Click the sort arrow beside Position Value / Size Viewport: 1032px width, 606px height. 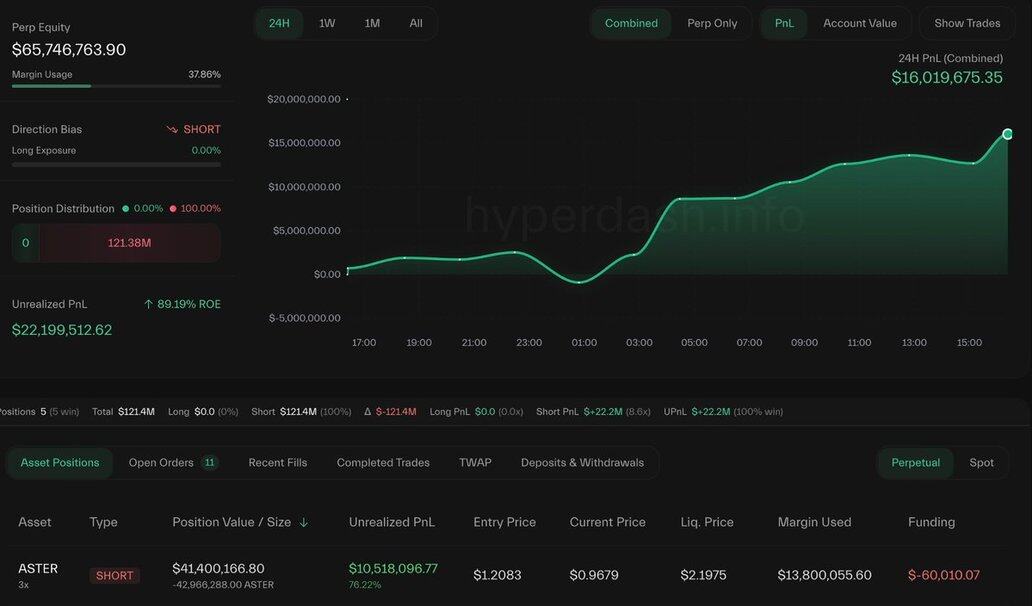click(304, 522)
